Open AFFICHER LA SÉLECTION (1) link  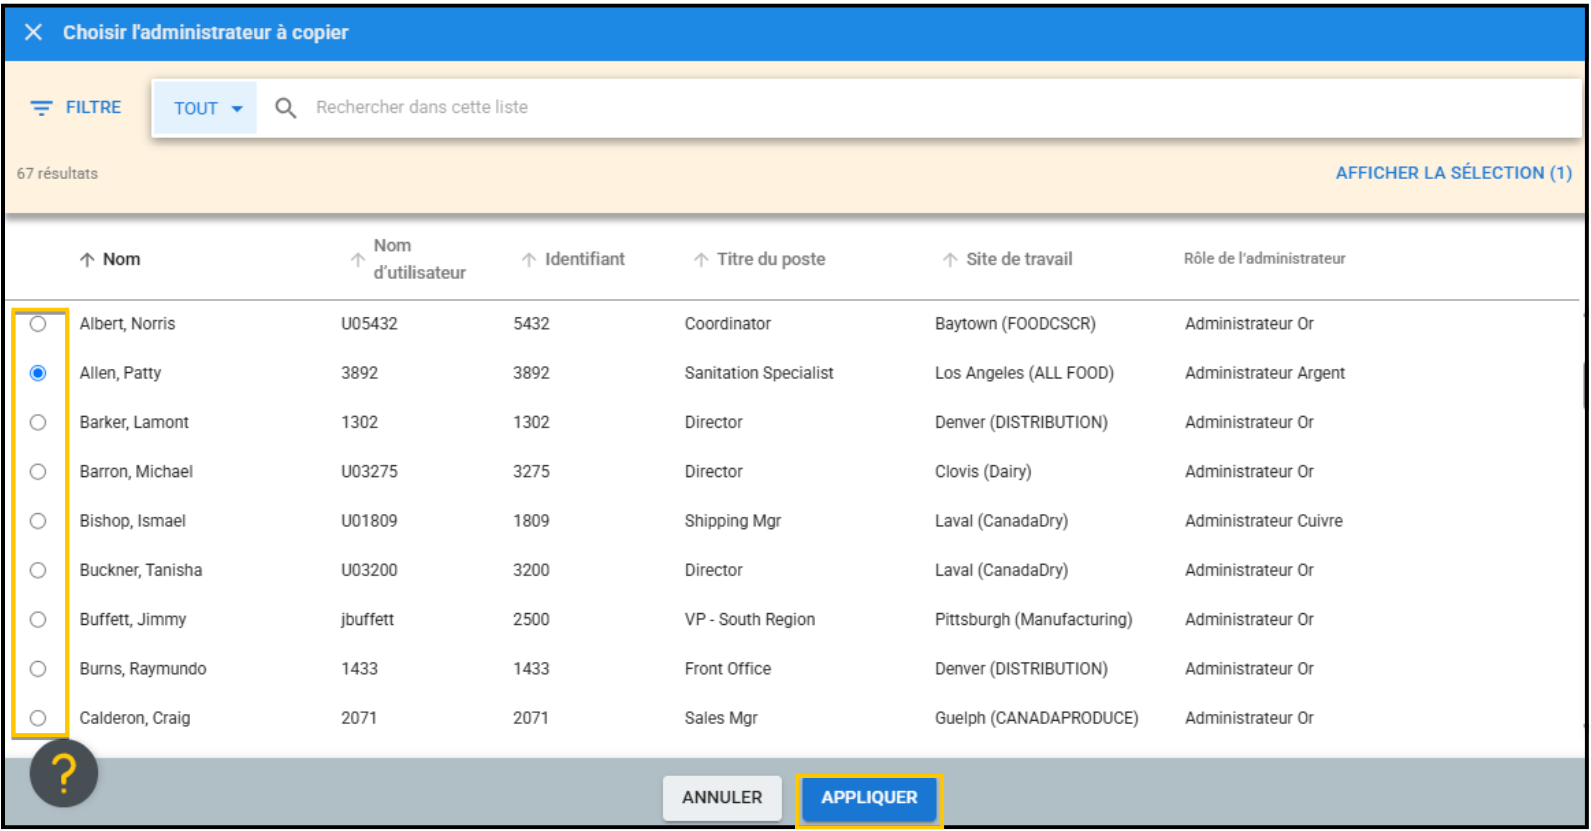[1453, 173]
